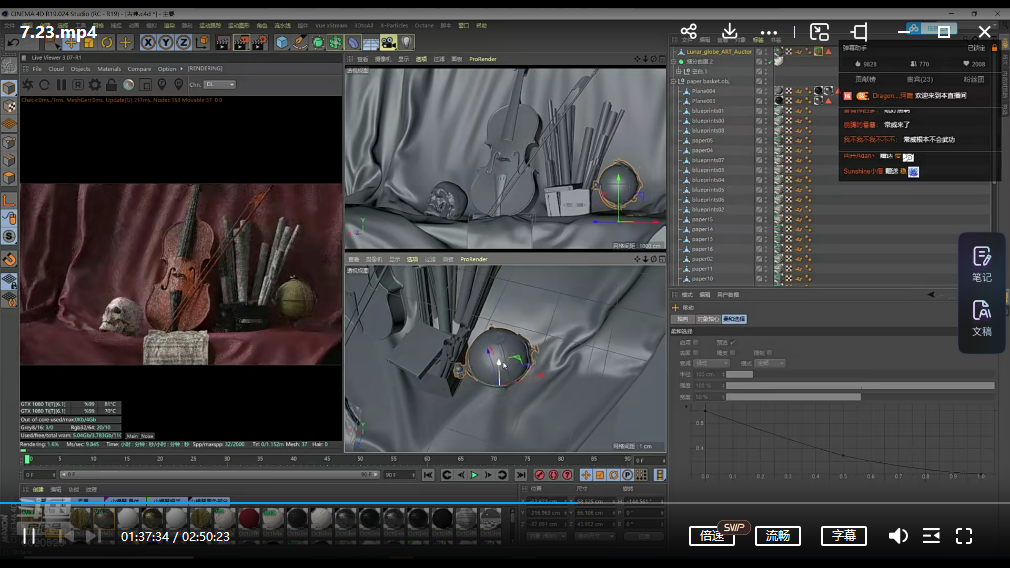Viewport: 1010px width, 568px height.
Task: Click Live Viewer render region icon
Action: point(145,84)
